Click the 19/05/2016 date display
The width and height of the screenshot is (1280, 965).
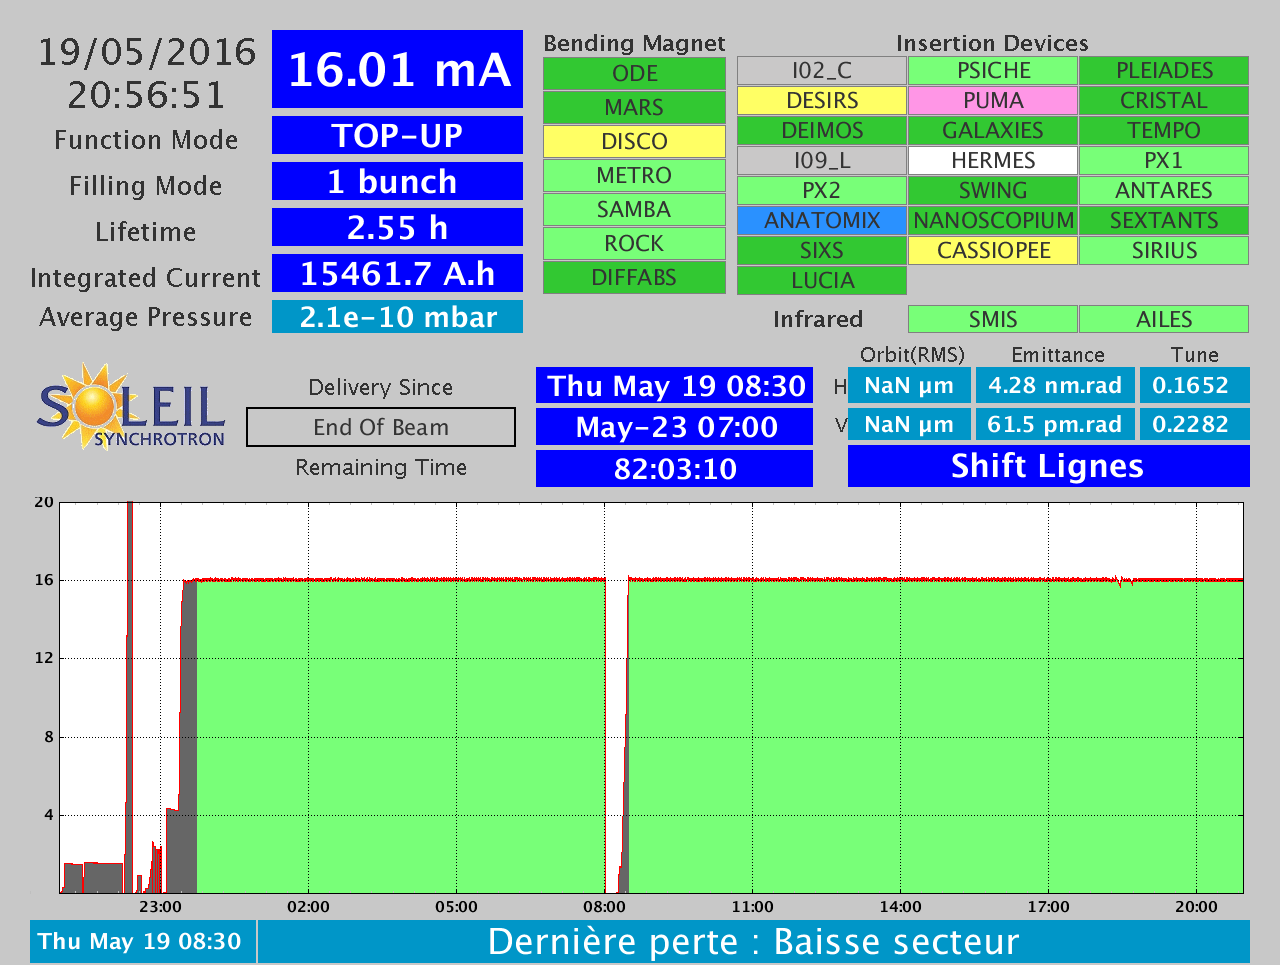147,51
